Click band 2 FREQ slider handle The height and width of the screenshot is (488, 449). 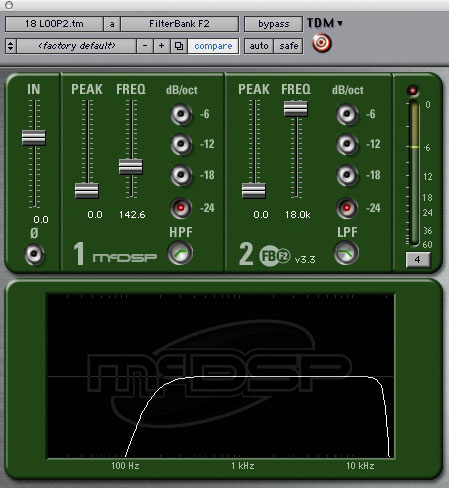(296, 109)
